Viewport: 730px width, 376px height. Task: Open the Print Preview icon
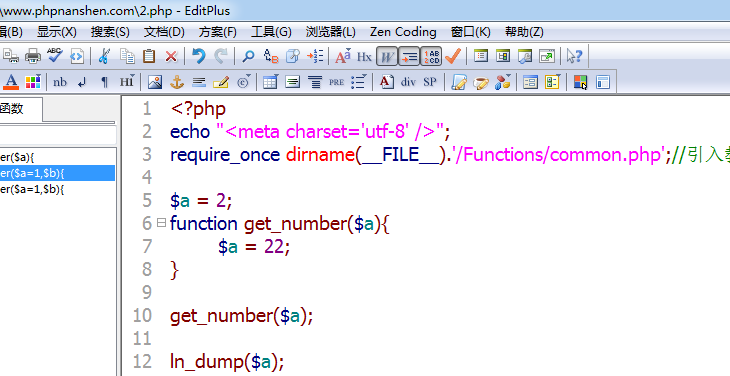tap(10, 56)
